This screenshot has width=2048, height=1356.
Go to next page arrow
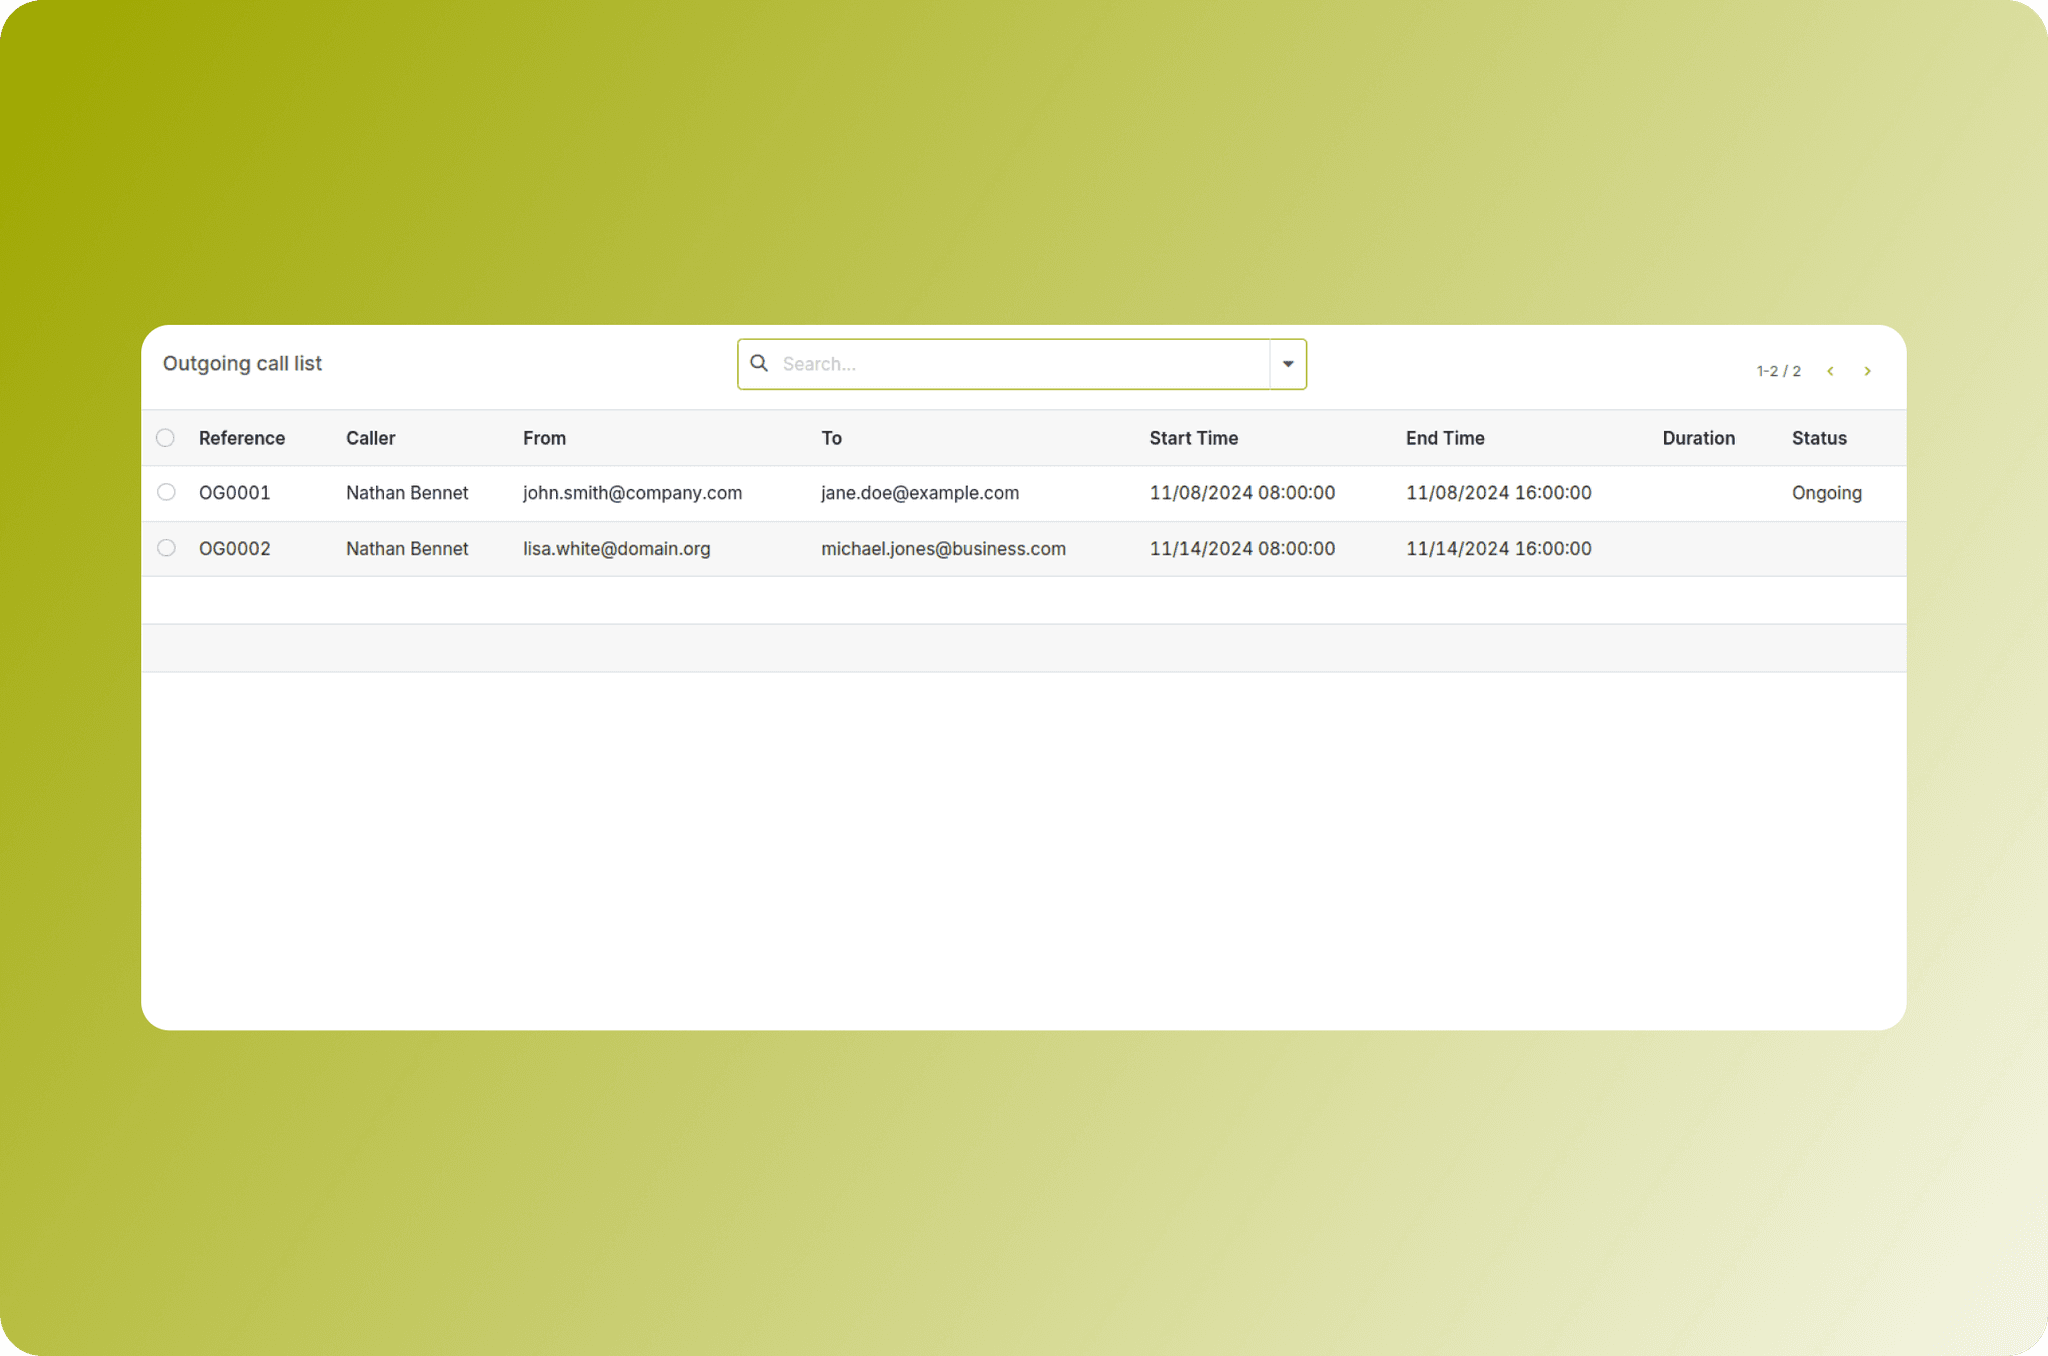point(1867,371)
